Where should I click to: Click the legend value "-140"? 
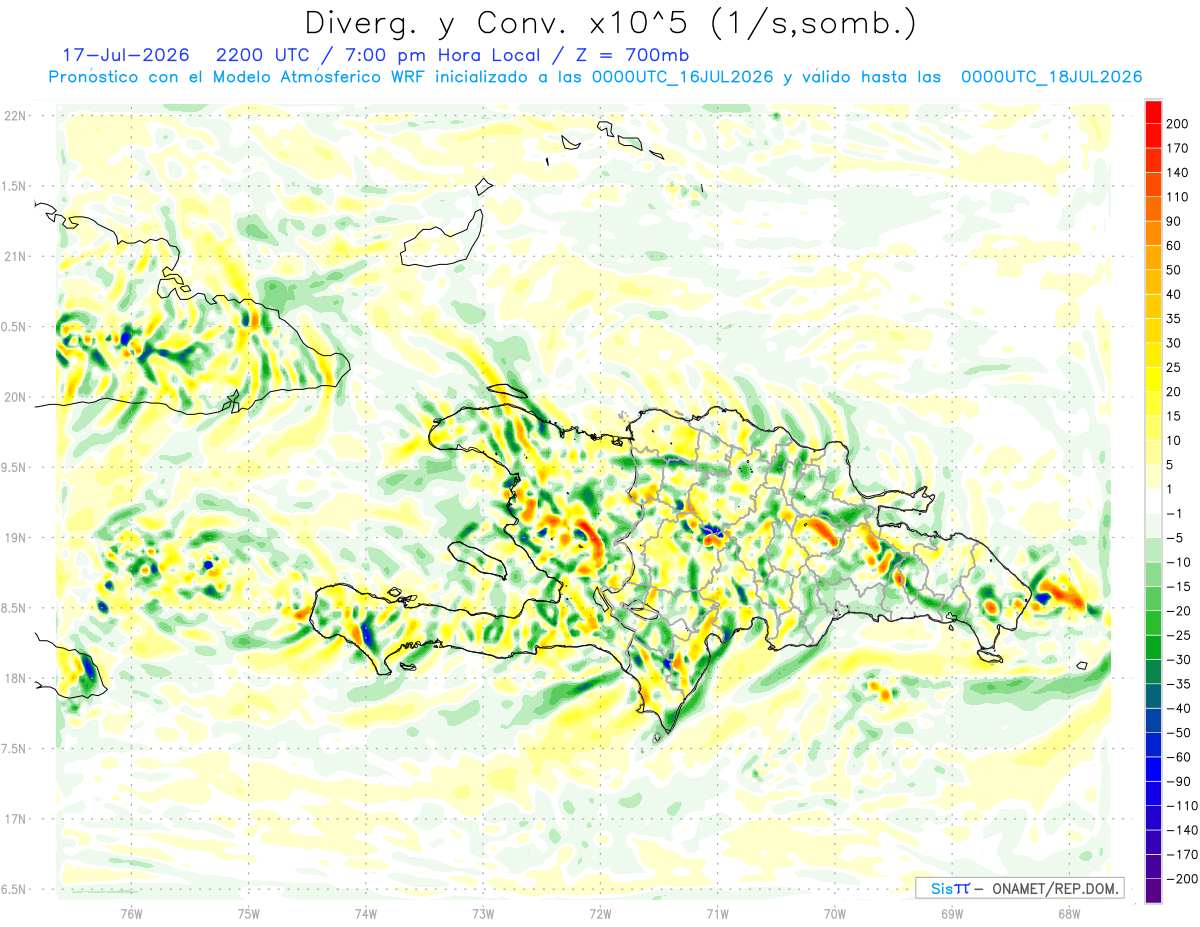(1181, 830)
